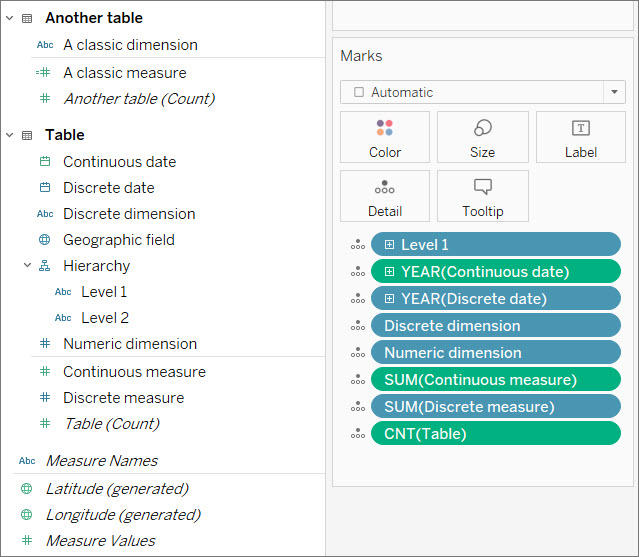Viewport: 639px width, 557px height.
Task: Open the Automatic mark type dropdown
Action: point(614,92)
